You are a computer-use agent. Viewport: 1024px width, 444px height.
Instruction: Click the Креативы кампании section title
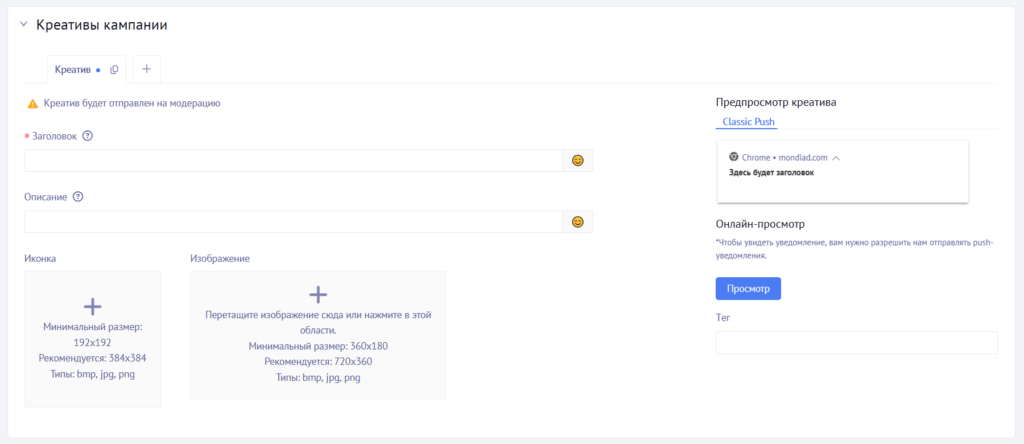coord(101,25)
